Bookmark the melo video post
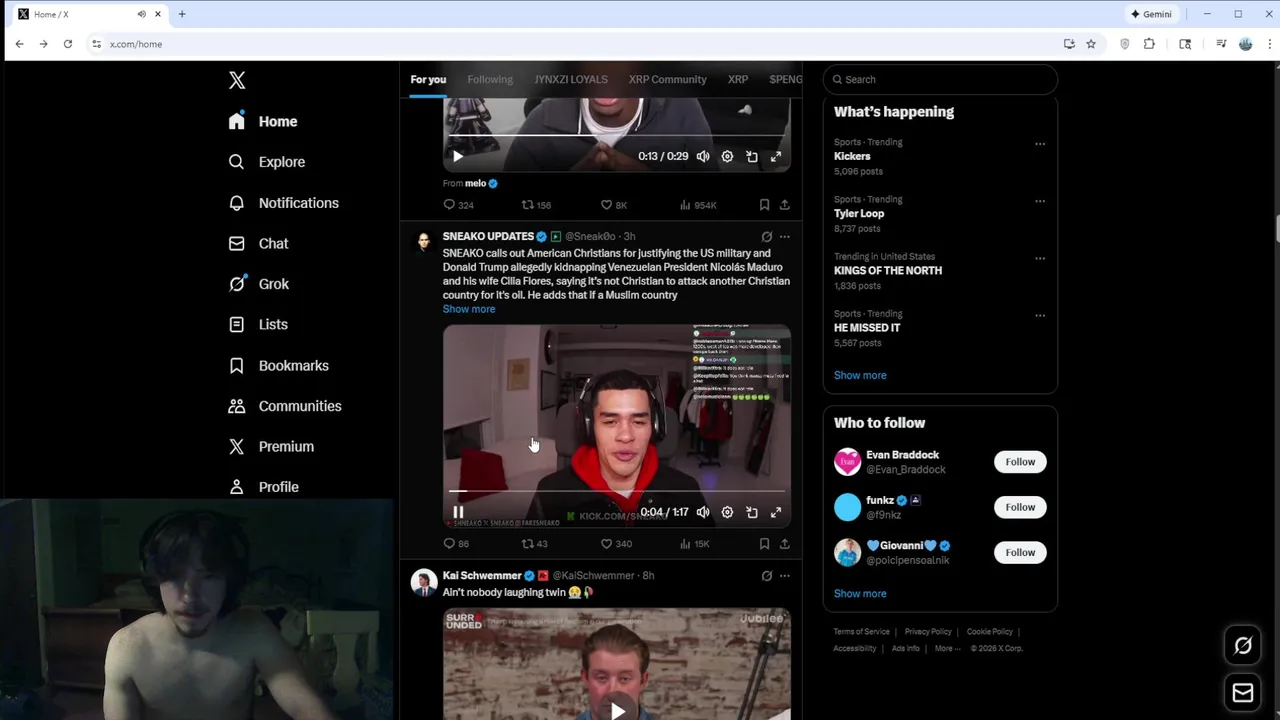Screen dimensions: 1280x720 tap(764, 205)
